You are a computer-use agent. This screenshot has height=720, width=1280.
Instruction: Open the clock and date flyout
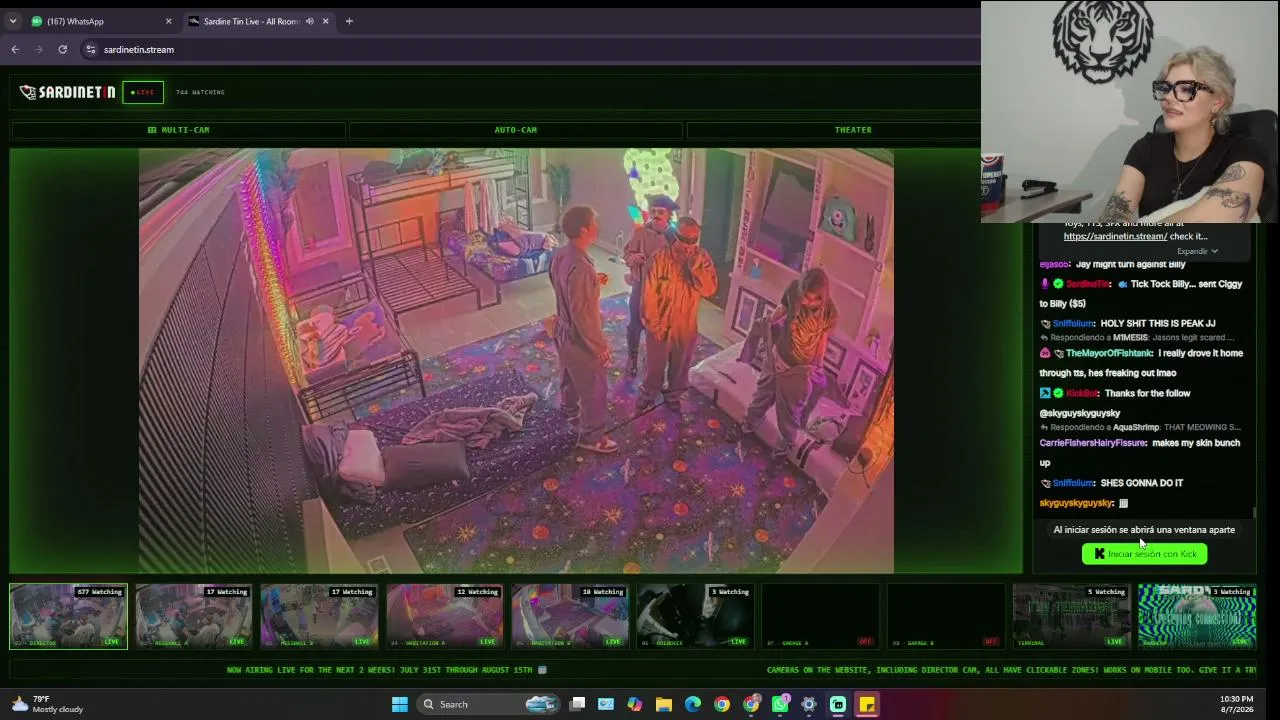[1236, 704]
